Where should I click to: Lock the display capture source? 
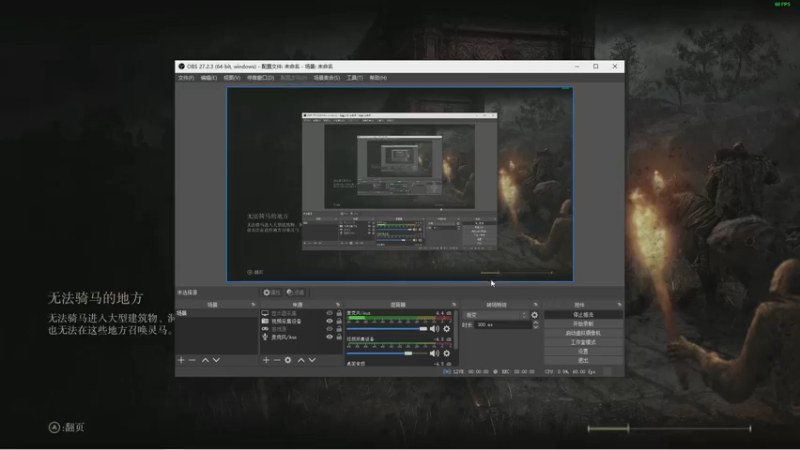click(x=339, y=313)
